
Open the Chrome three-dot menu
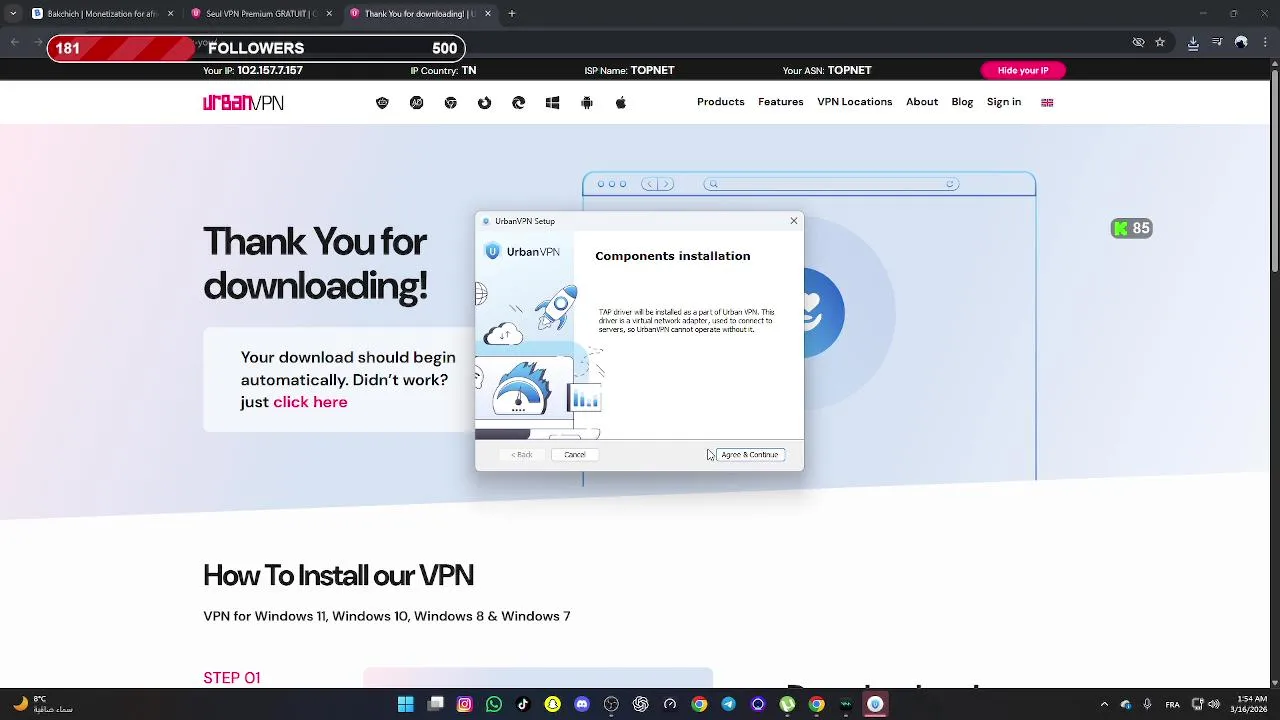[1265, 42]
